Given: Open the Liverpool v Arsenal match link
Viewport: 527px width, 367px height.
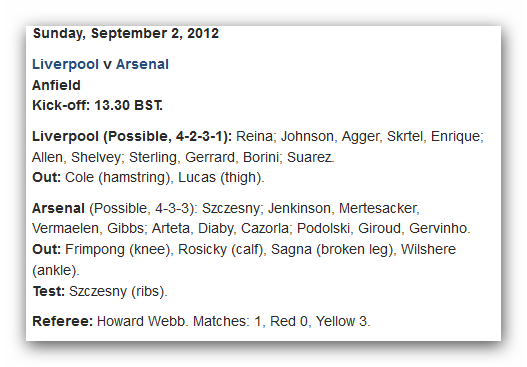Looking at the screenshot, I should pyautogui.click(x=100, y=65).
